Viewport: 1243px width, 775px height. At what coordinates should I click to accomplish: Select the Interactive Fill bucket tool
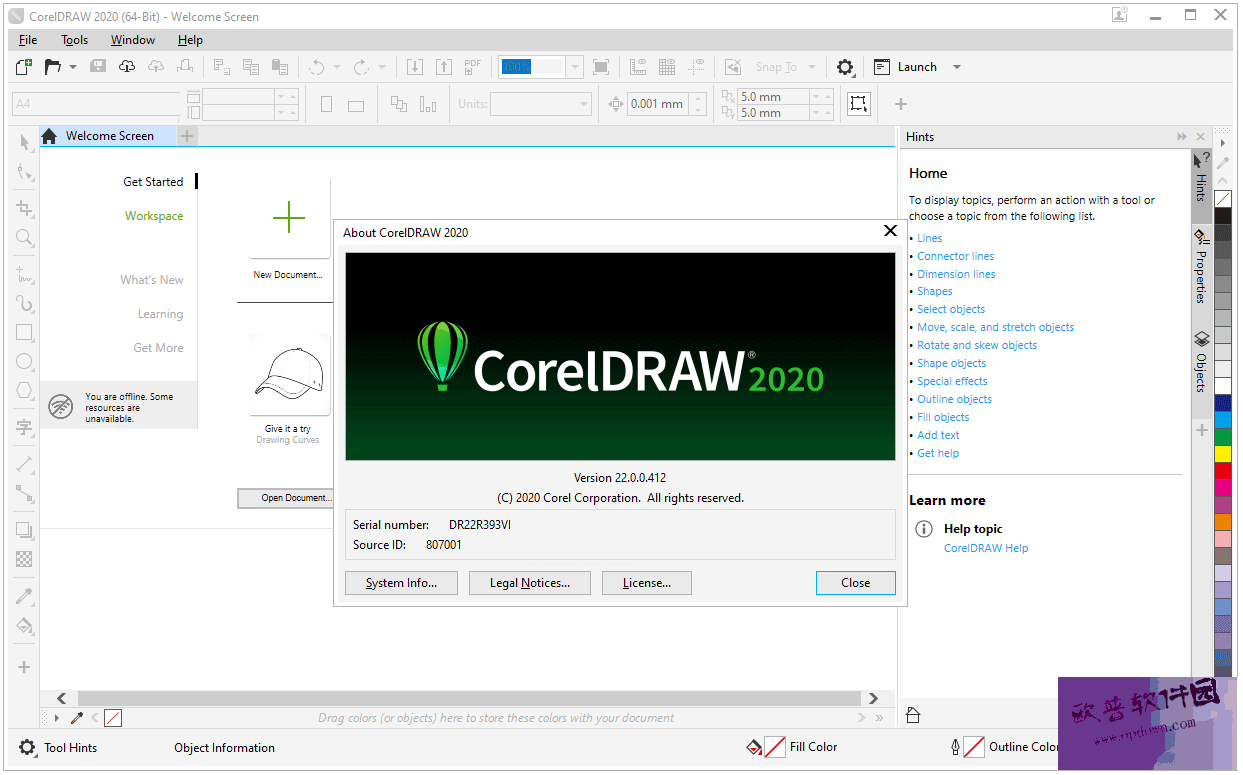pyautogui.click(x=25, y=626)
